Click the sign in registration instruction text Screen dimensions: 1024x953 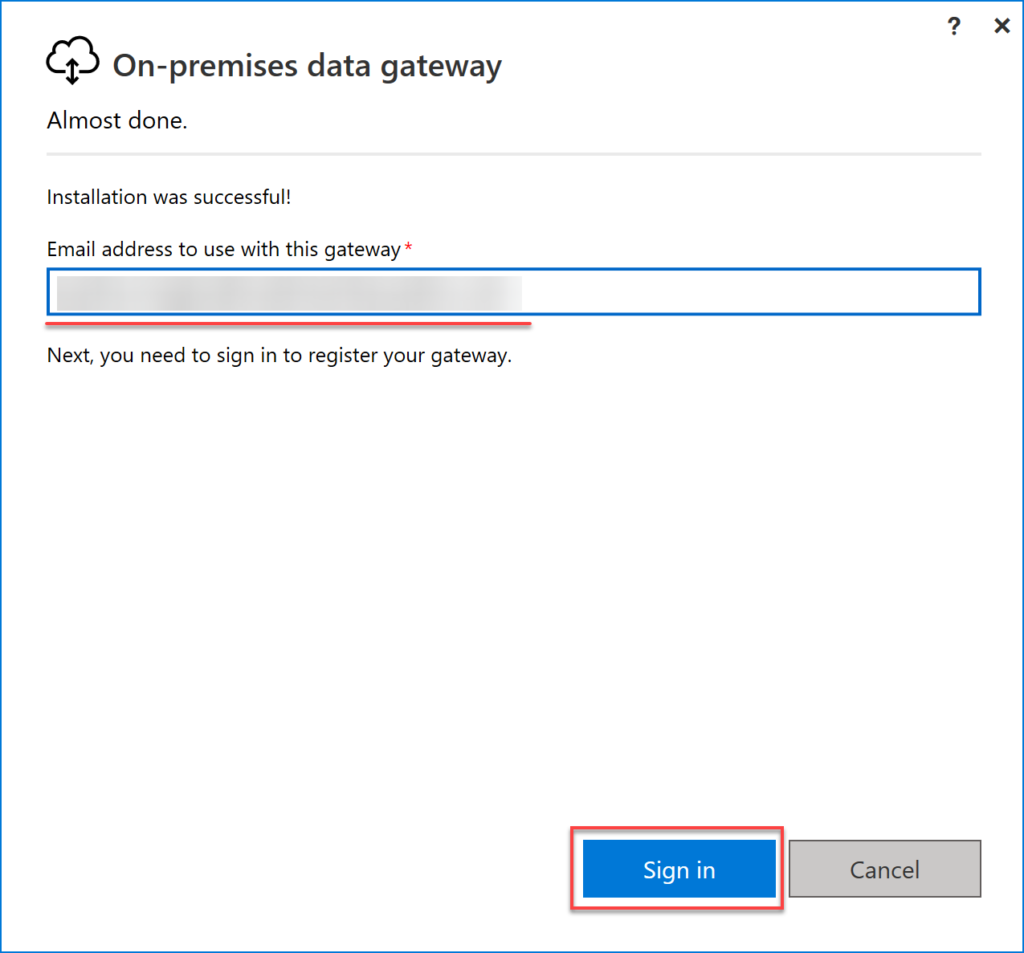pyautogui.click(x=278, y=355)
